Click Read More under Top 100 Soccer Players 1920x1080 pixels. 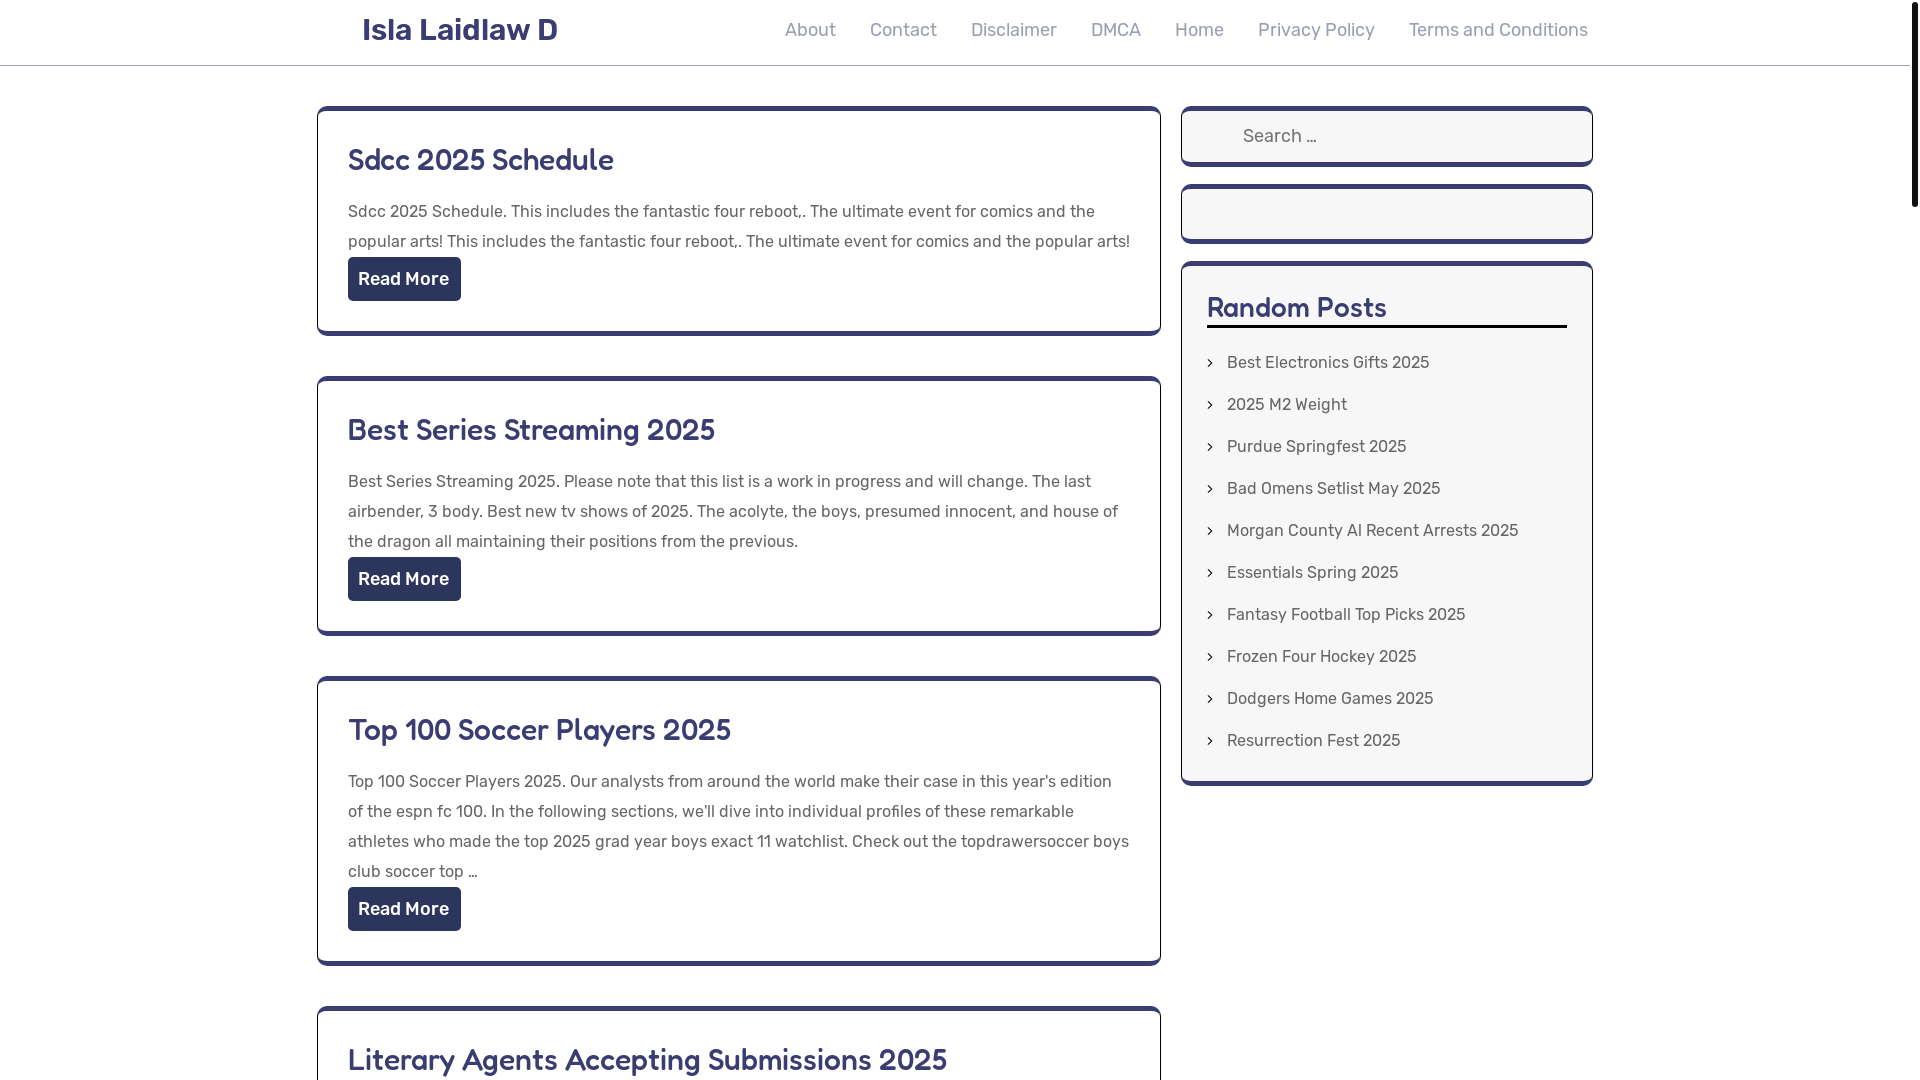click(404, 909)
